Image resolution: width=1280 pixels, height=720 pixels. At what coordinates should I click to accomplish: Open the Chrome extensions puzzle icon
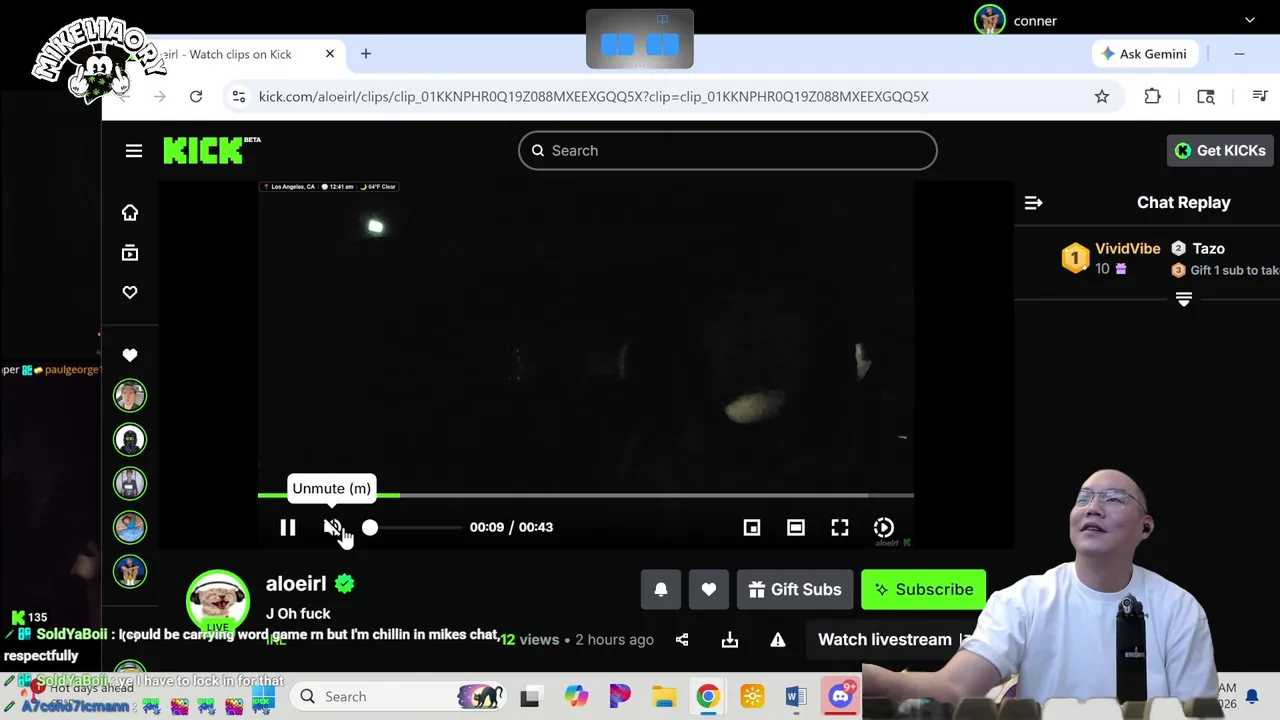pos(1153,96)
